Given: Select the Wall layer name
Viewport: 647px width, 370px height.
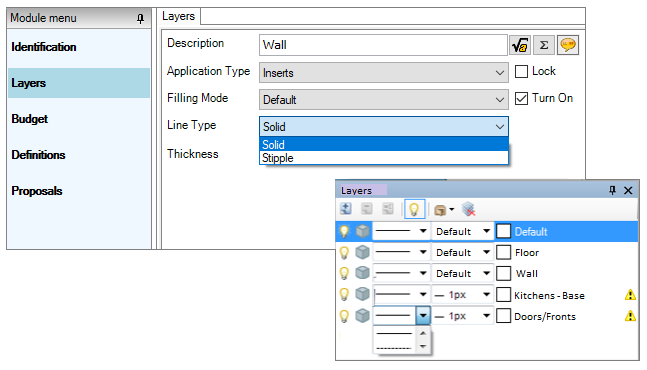Looking at the screenshot, I should coord(527,273).
